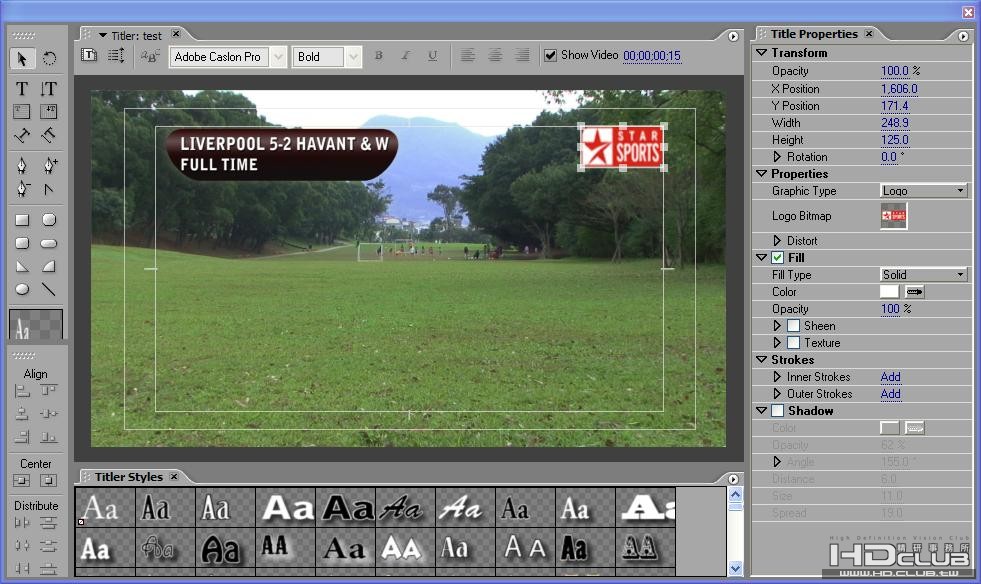Select the Pen tool
Image resolution: width=981 pixels, height=584 pixels.
click(x=22, y=165)
